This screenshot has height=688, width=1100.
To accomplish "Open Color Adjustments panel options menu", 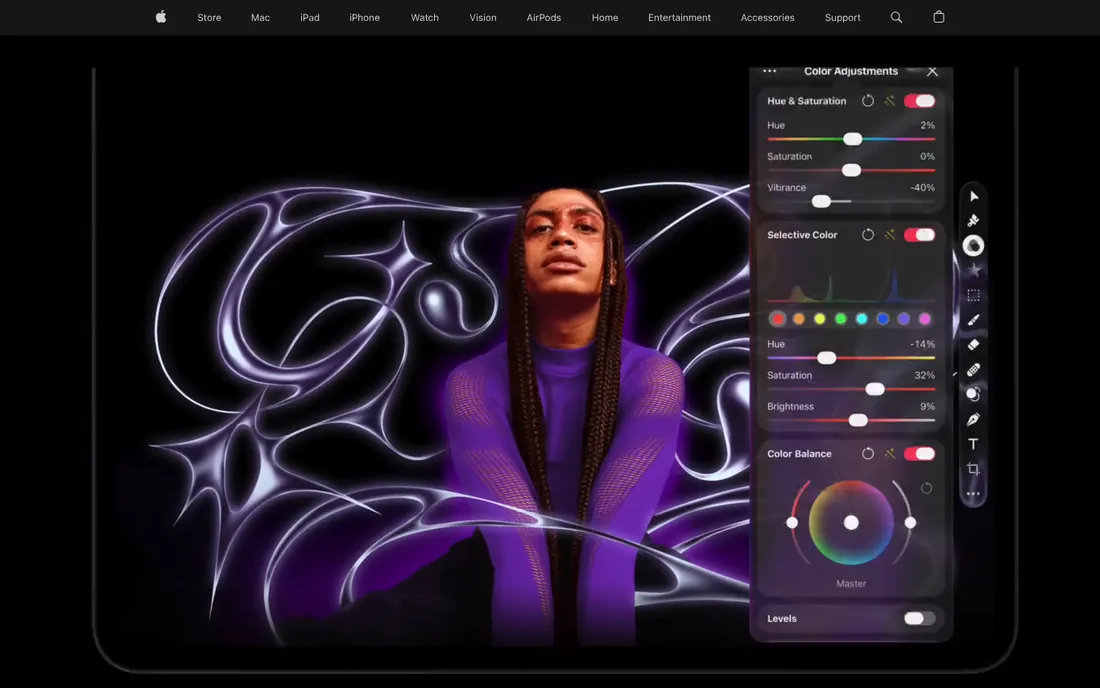I will tap(770, 71).
